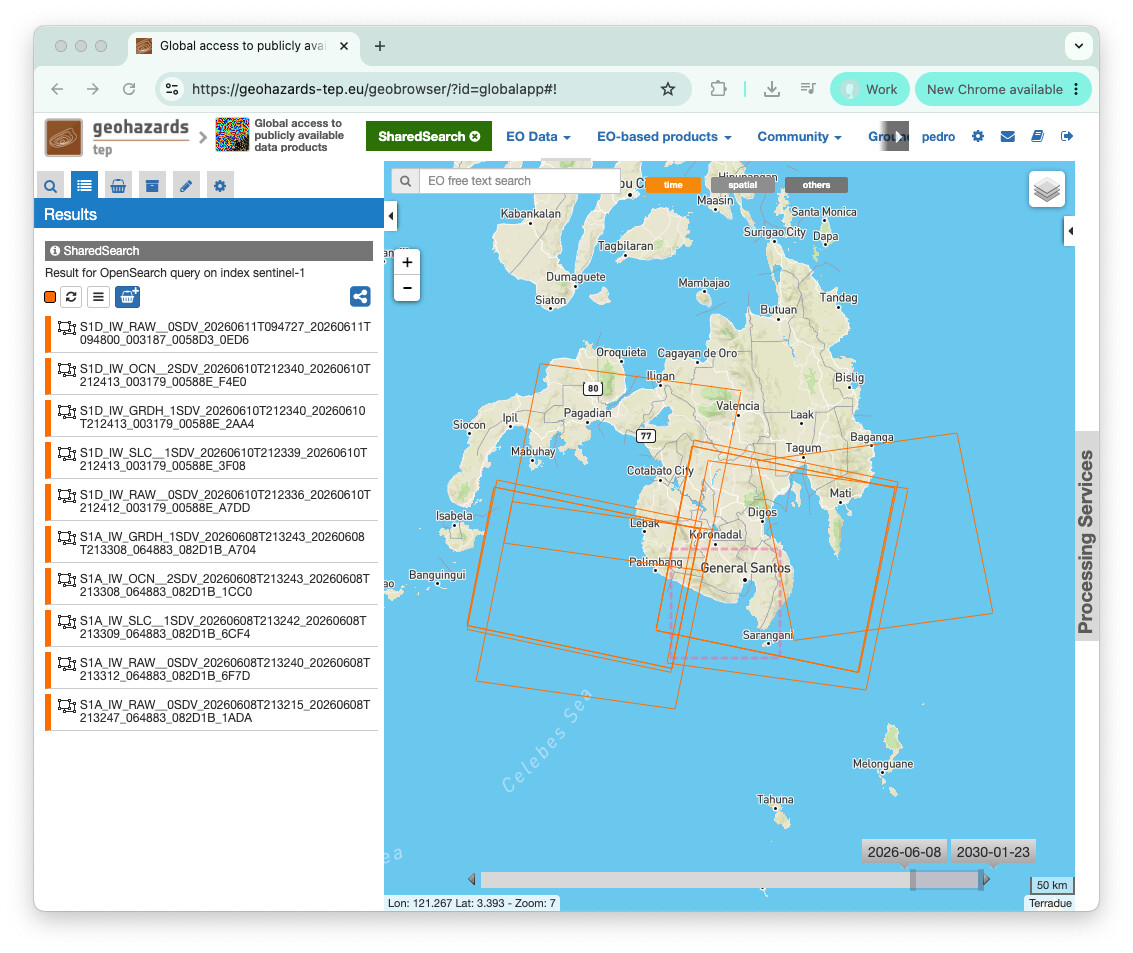
Task: Toggle the time search filter
Action: click(673, 185)
